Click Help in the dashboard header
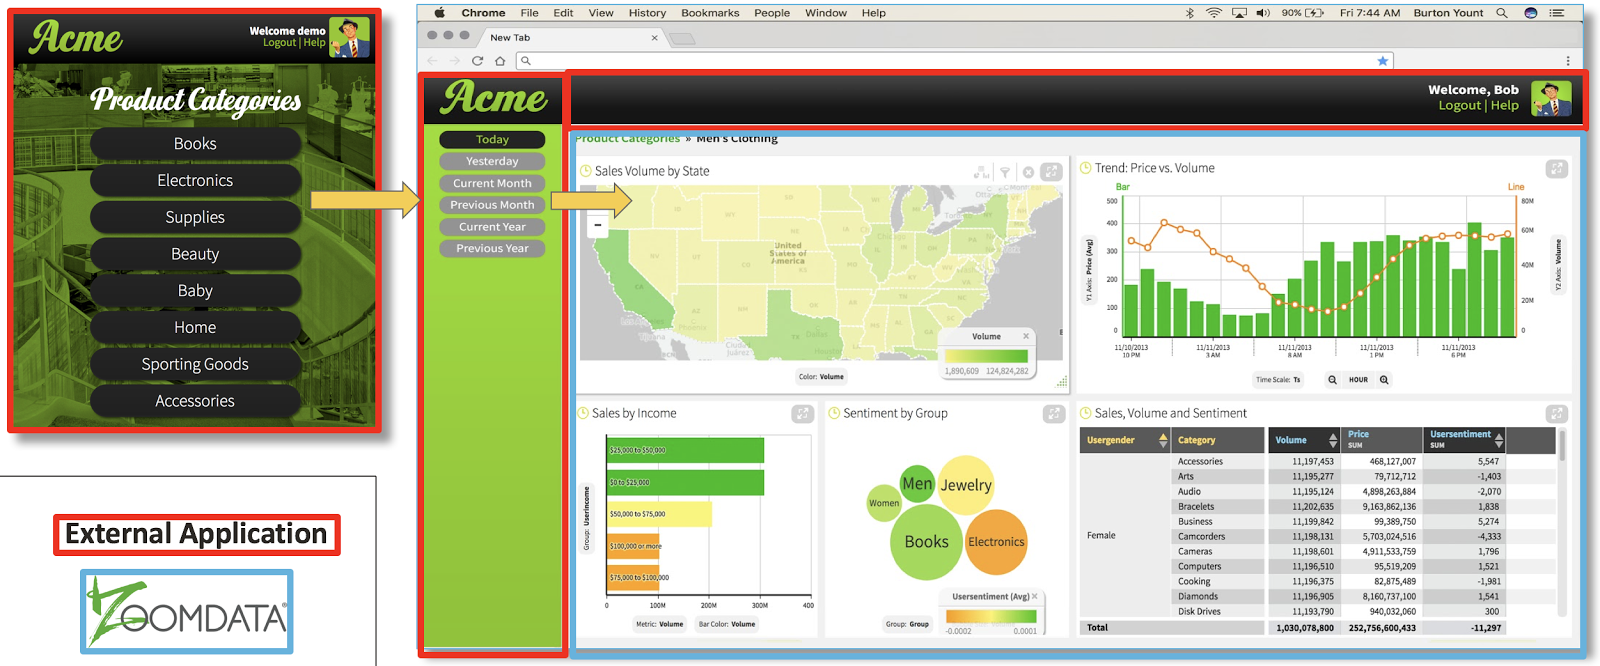Viewport: 1600px width, 666px height. 1504,106
